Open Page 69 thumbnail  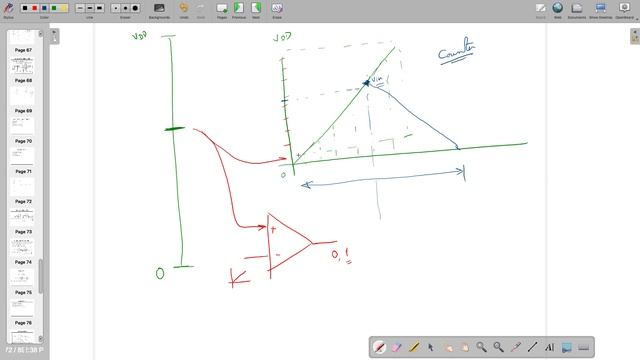(23, 126)
